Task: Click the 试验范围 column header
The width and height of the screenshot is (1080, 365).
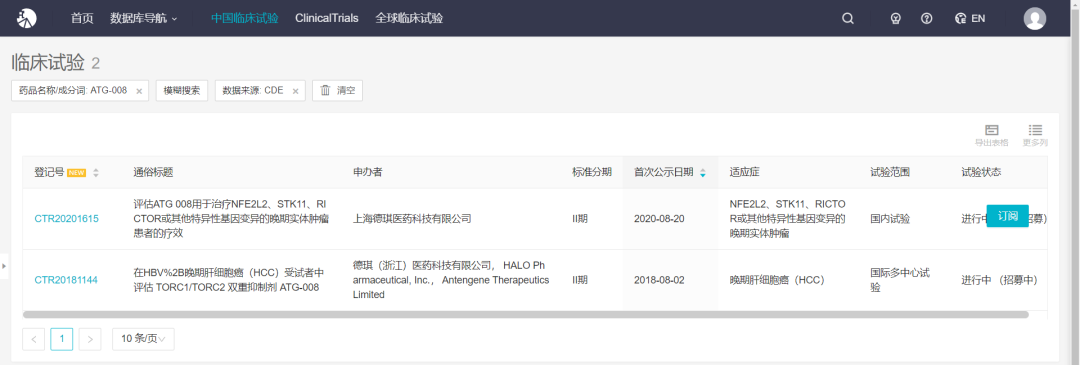Action: click(891, 172)
